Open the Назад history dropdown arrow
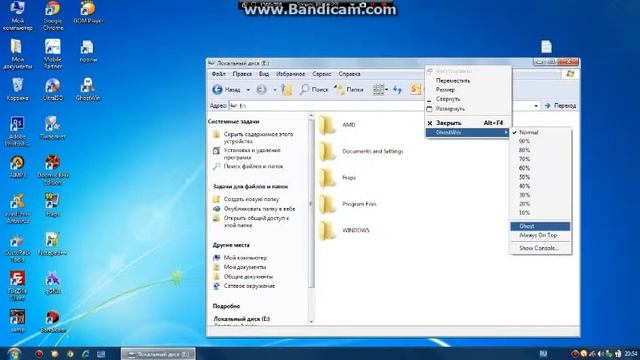Viewport: 640px width, 360px height. point(248,90)
